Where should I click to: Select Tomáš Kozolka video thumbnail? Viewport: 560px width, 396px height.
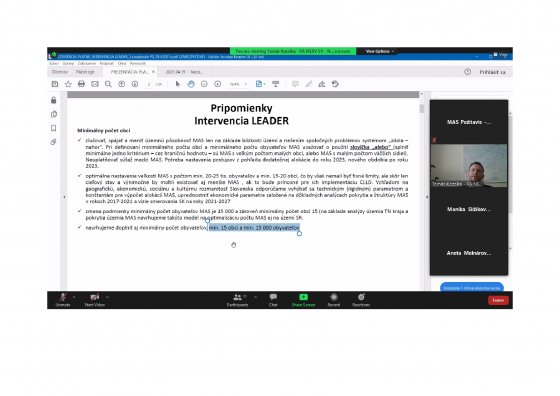[x=469, y=166]
